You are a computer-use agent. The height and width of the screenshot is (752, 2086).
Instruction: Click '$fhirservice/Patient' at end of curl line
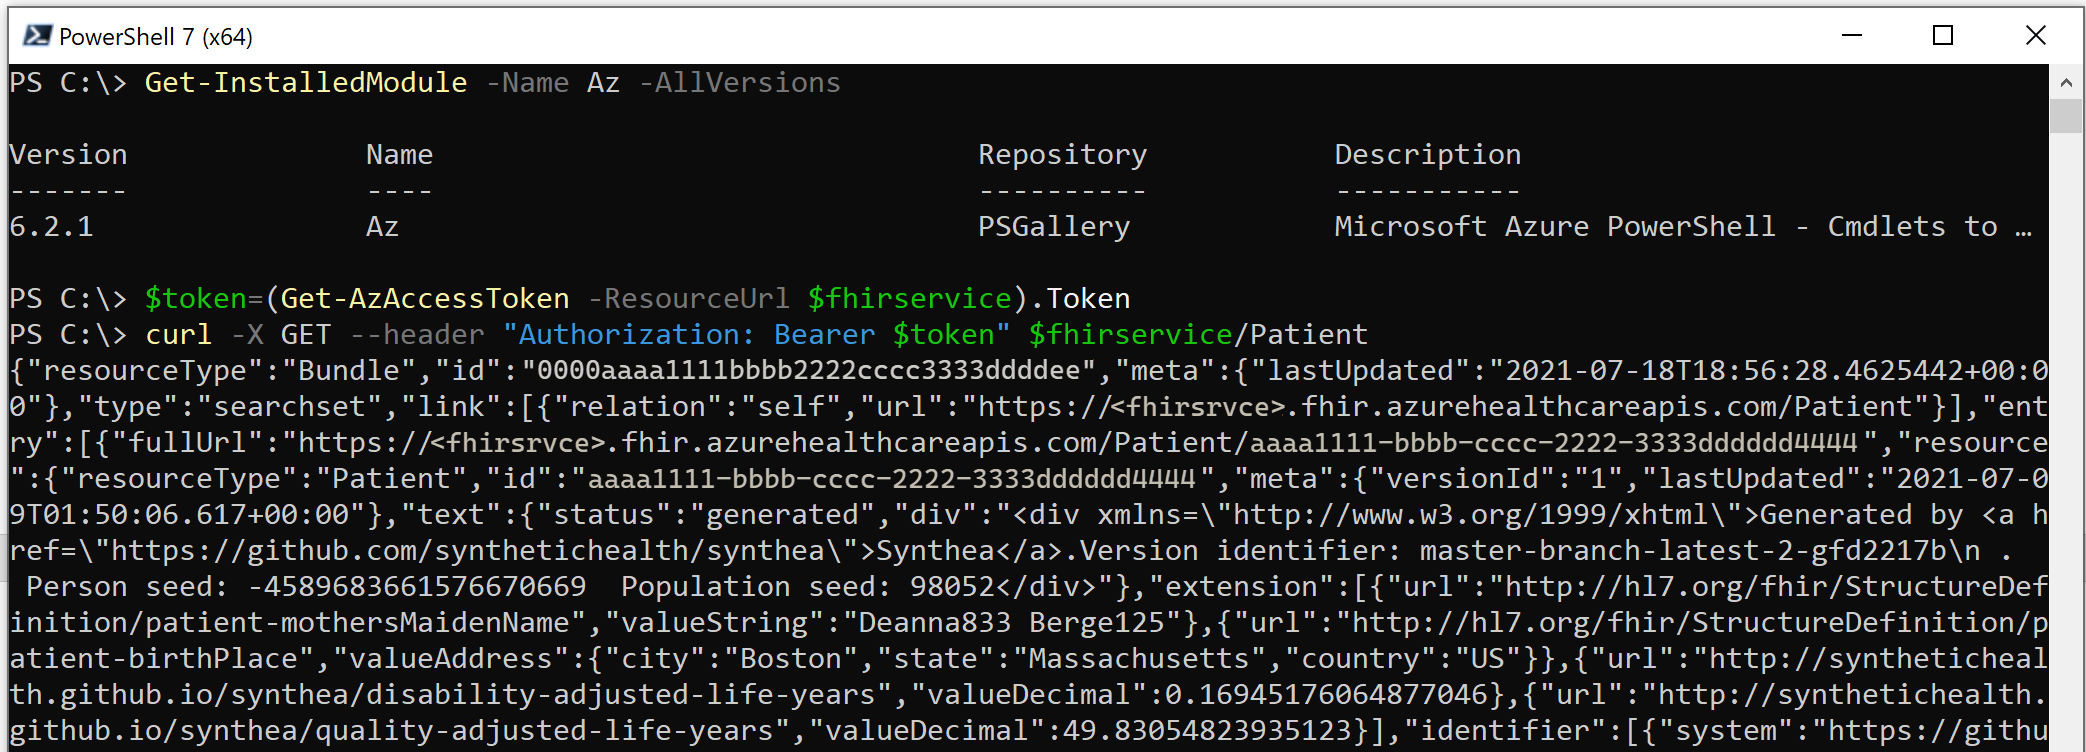[x=1198, y=335]
